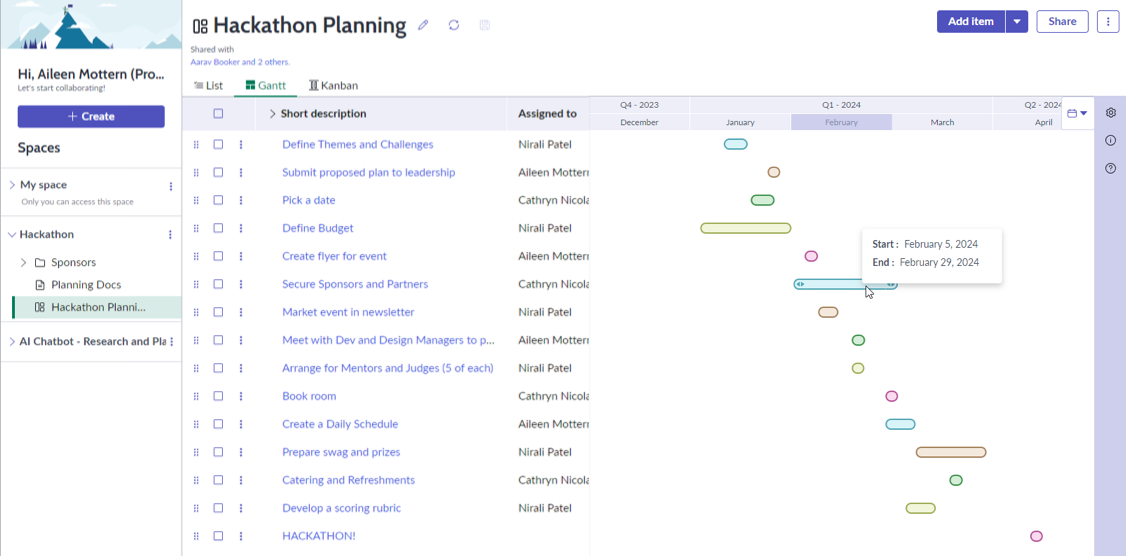Click the refresh sync icon near title
The width and height of the screenshot is (1126, 557).
tap(454, 25)
